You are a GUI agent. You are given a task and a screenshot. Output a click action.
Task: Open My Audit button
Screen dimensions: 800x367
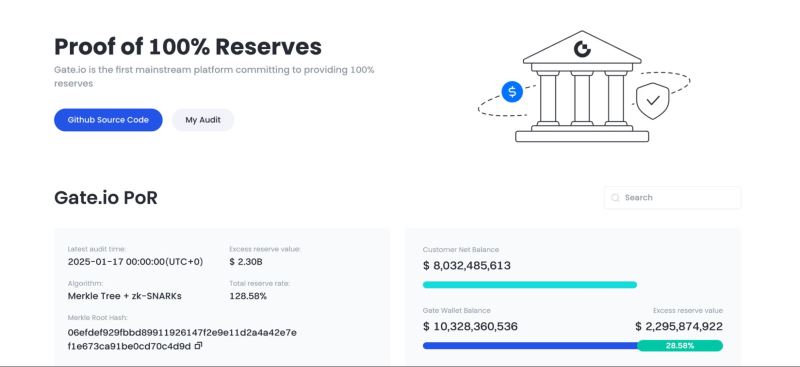[203, 120]
